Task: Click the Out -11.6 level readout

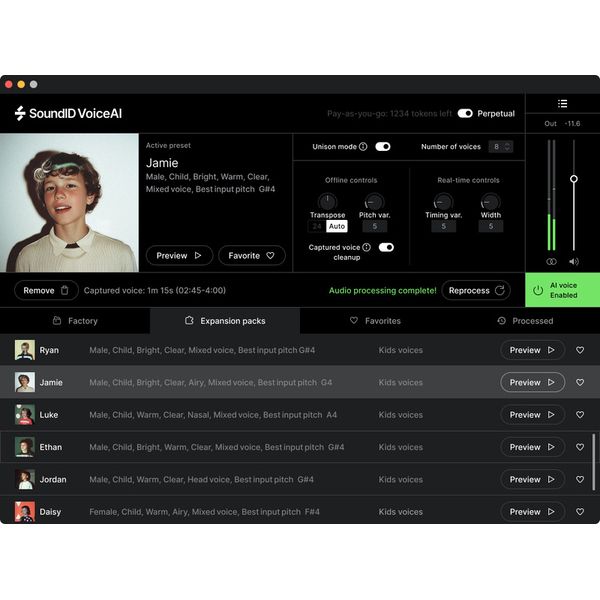Action: point(562,124)
